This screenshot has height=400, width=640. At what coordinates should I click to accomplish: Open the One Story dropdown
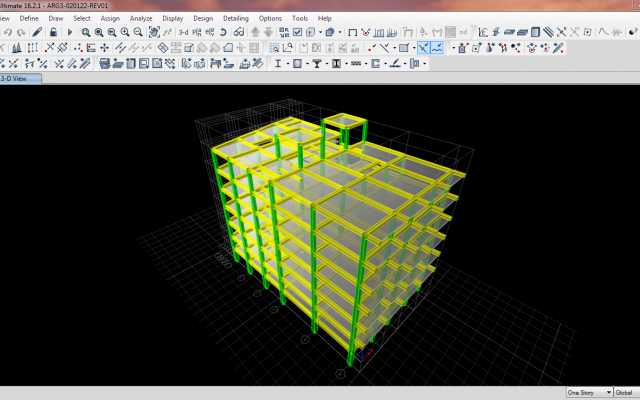589,392
